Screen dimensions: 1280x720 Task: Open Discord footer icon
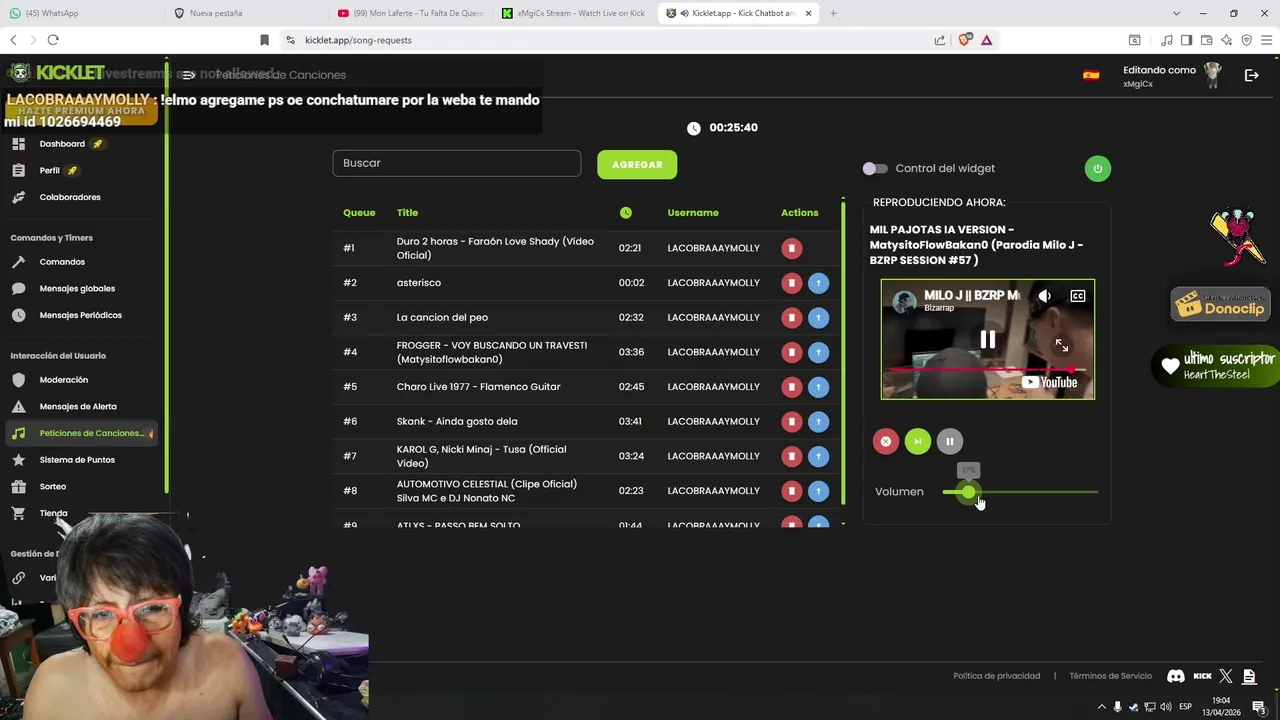(1176, 676)
